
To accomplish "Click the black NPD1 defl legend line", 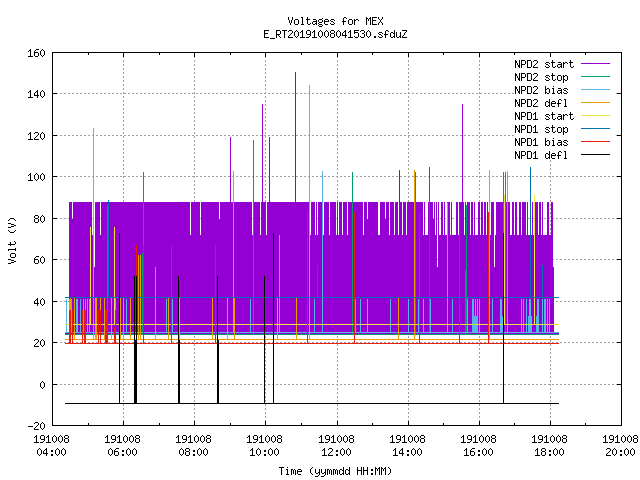I will point(596,155).
